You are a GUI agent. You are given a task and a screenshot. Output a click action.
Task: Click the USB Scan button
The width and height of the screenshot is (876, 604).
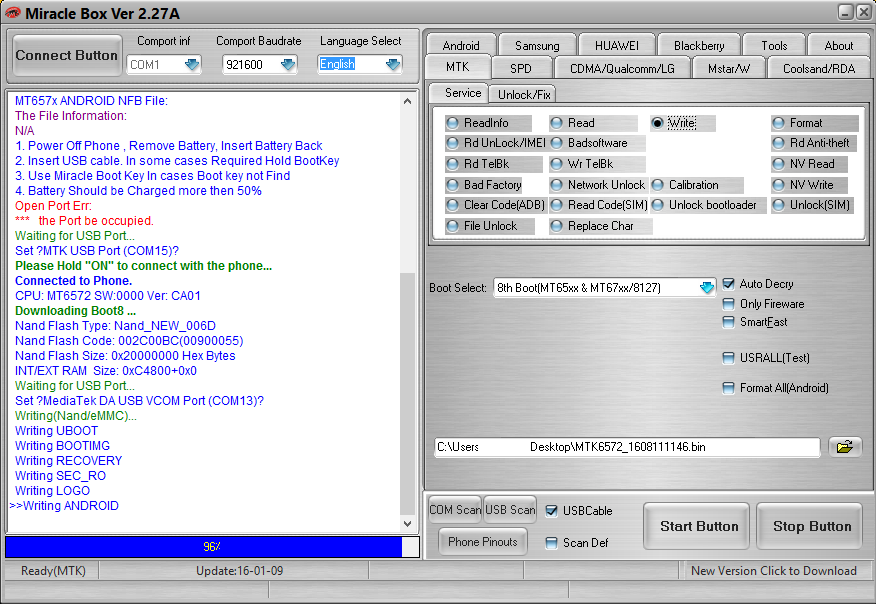pyautogui.click(x=510, y=510)
